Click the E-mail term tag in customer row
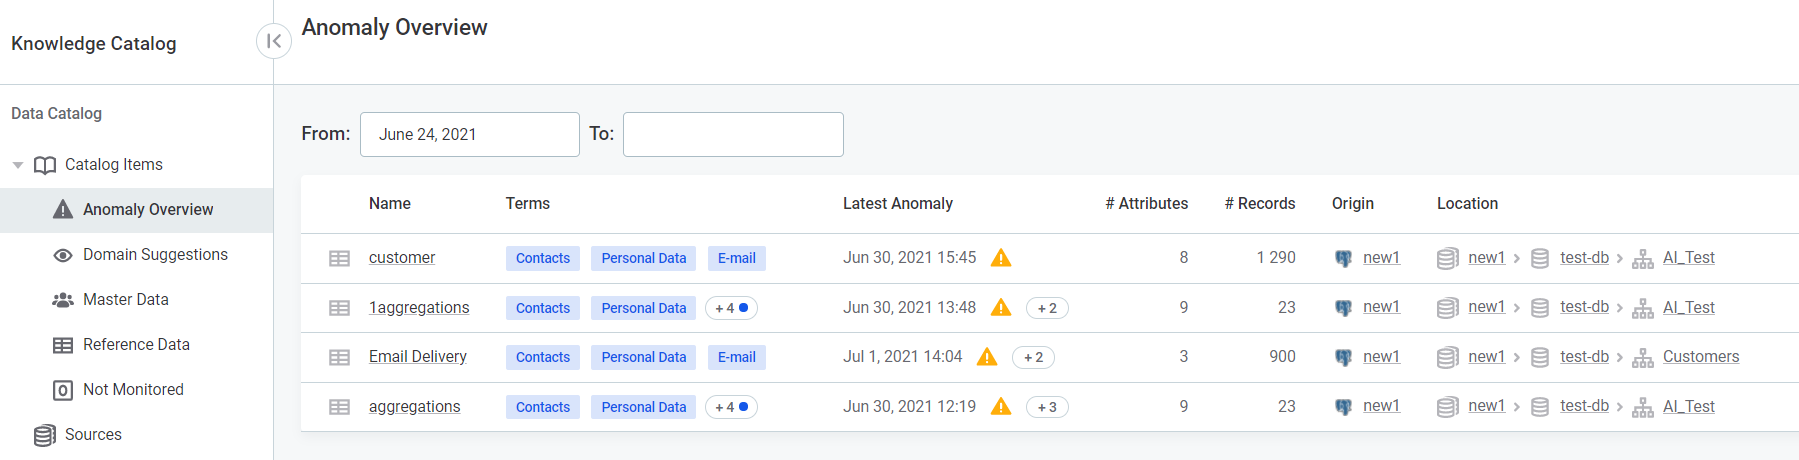1799x460 pixels. (736, 258)
